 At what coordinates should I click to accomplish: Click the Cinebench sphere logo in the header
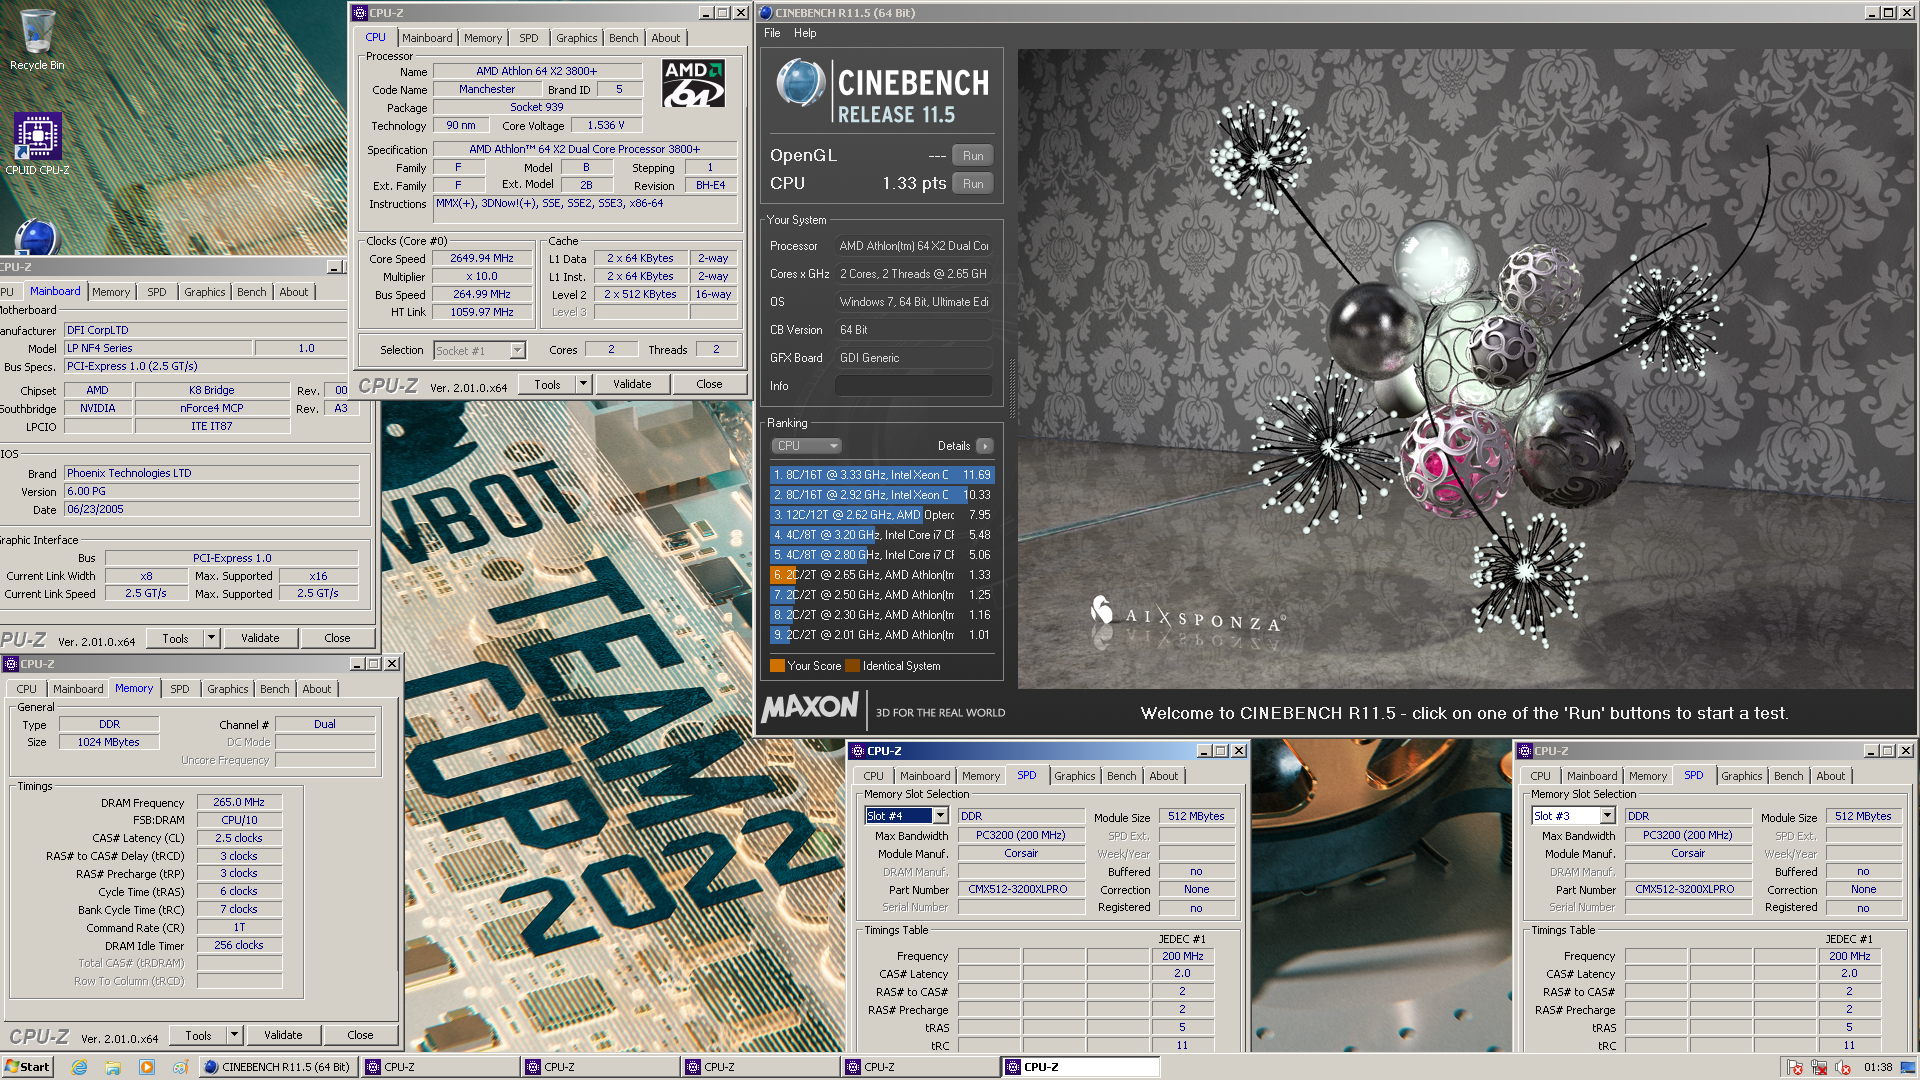(800, 83)
